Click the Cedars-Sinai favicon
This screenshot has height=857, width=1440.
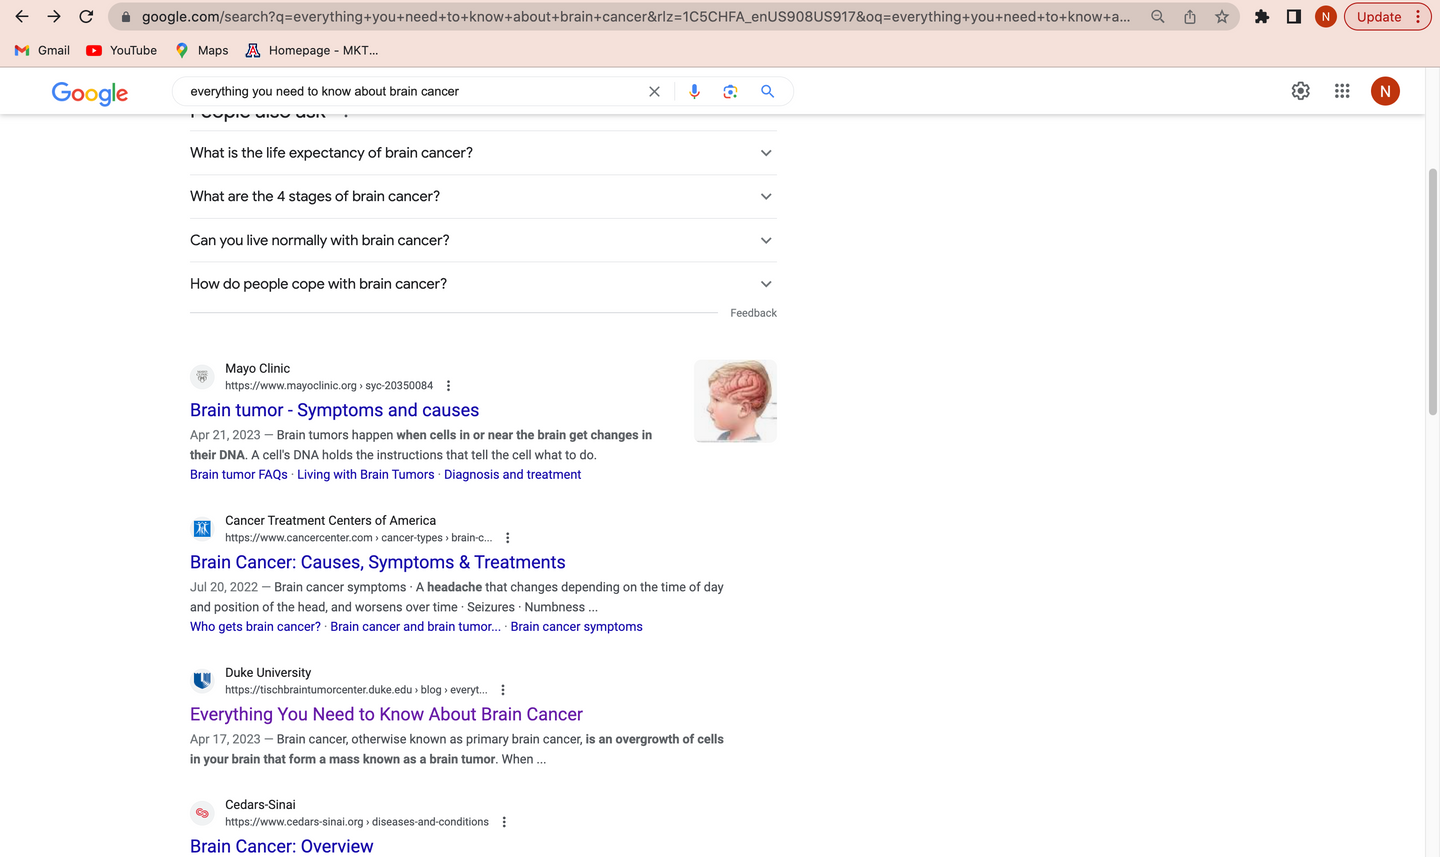coord(202,813)
